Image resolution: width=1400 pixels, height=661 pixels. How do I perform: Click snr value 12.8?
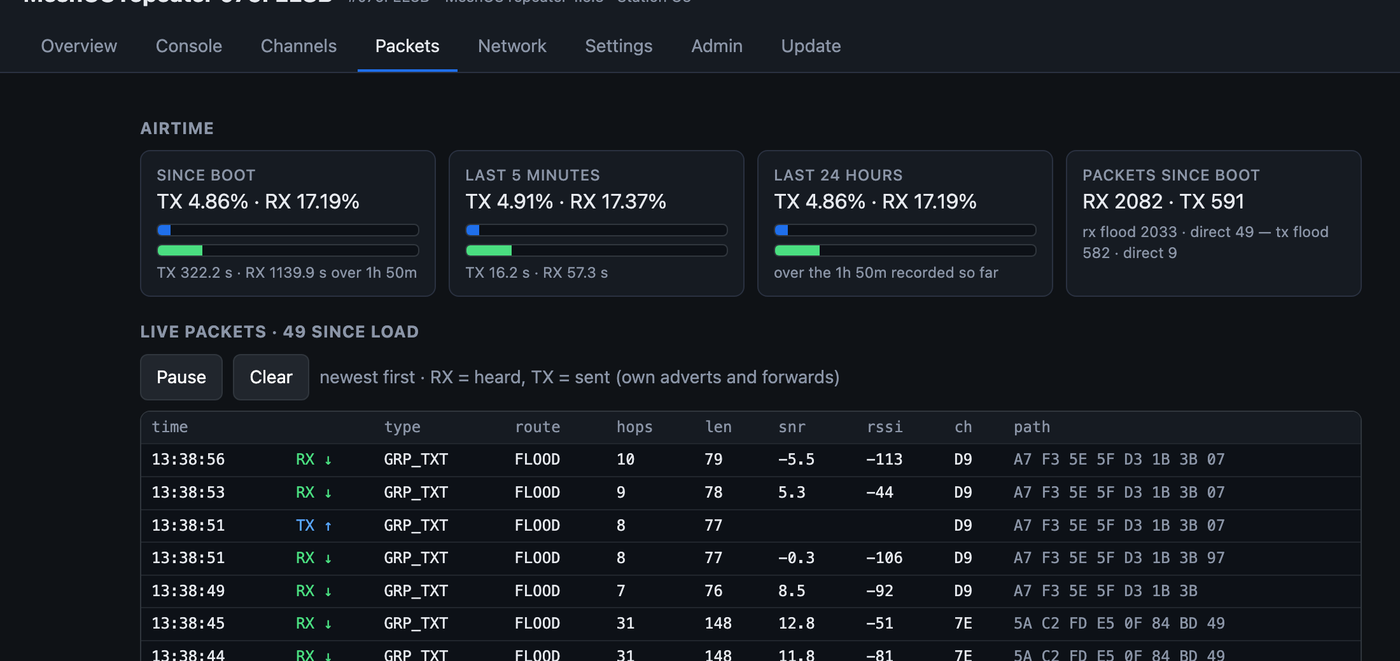(796, 623)
